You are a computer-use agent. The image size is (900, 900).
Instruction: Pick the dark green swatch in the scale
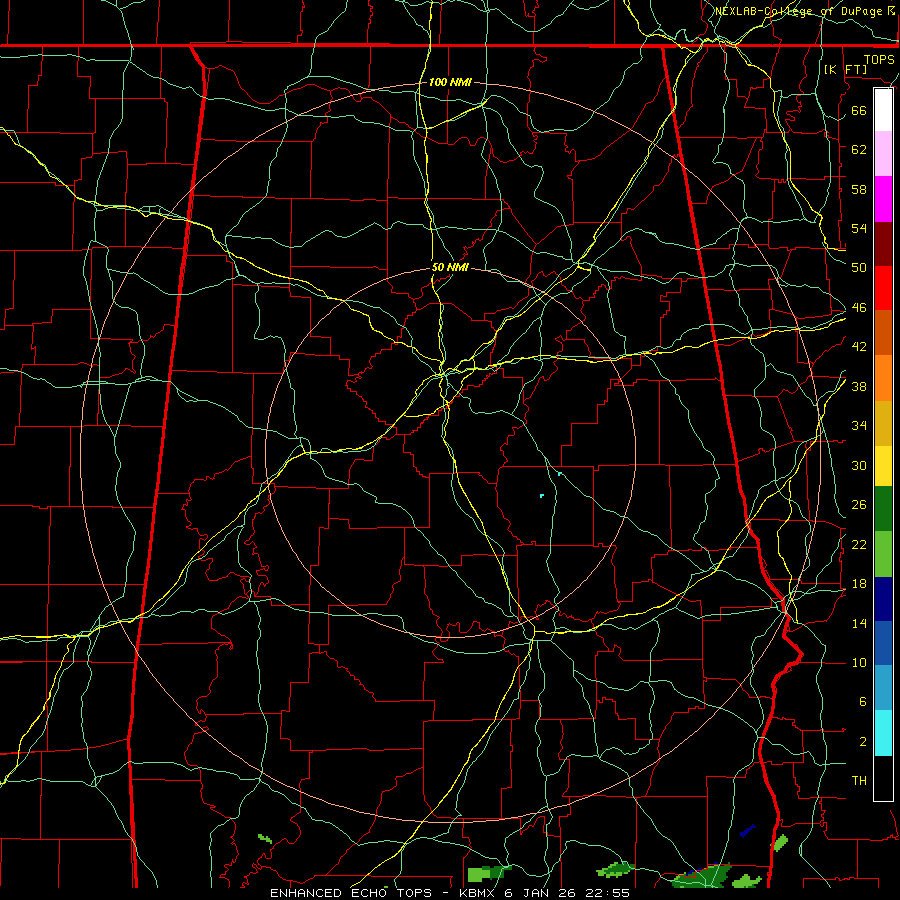pos(883,509)
